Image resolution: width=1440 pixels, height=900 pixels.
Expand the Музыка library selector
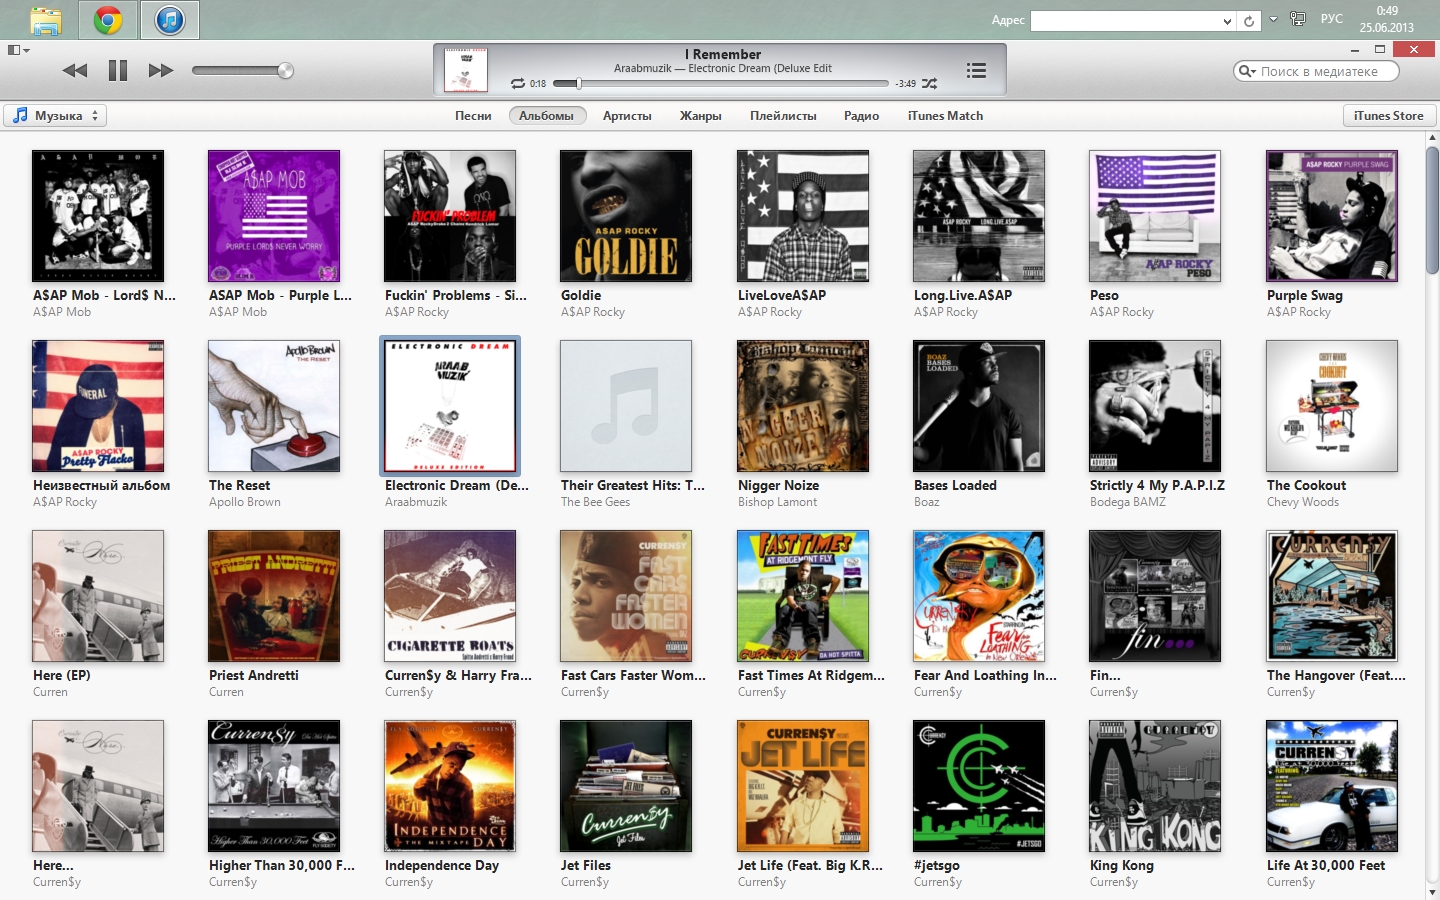tap(55, 116)
